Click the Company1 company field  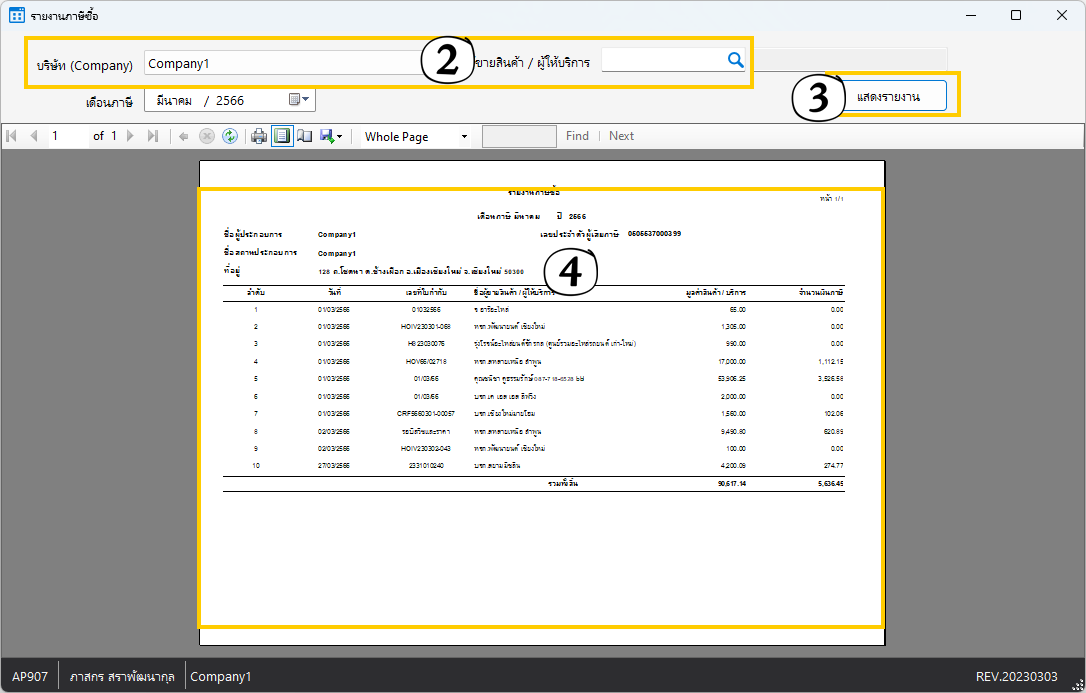tap(280, 63)
